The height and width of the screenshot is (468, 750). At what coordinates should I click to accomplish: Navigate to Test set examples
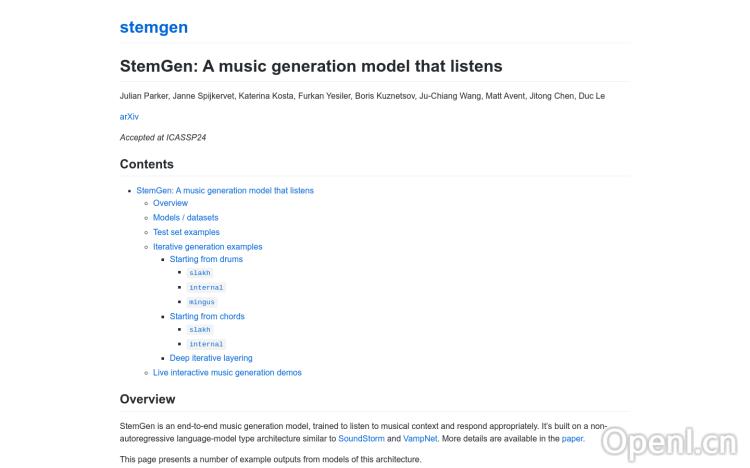(186, 232)
